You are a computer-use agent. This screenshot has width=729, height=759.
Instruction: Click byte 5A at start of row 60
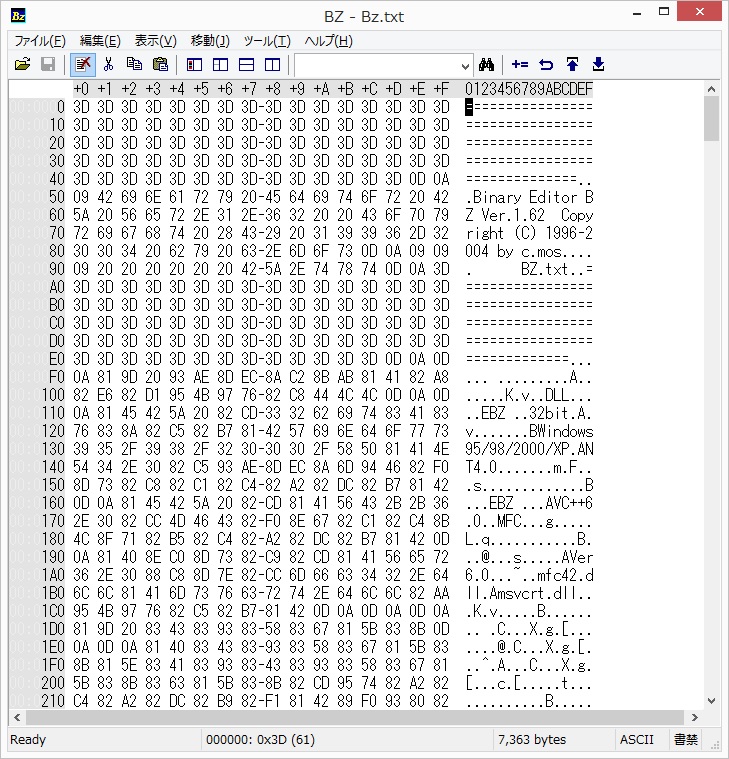tap(81, 214)
